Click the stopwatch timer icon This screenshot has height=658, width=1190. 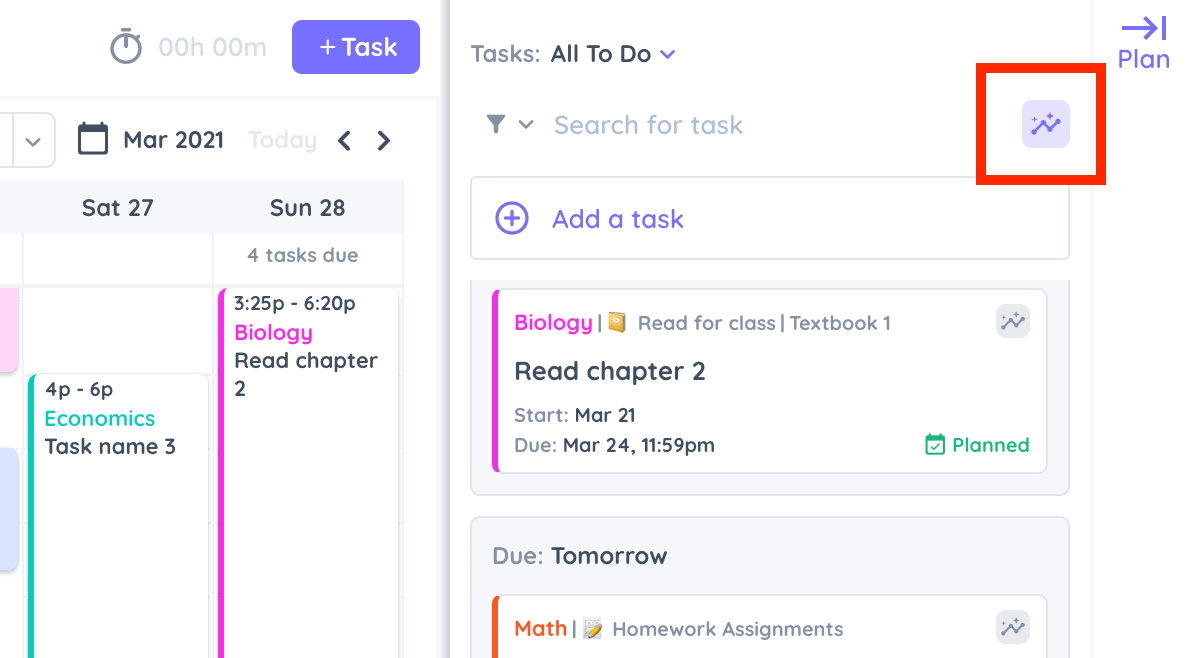pyautogui.click(x=126, y=46)
